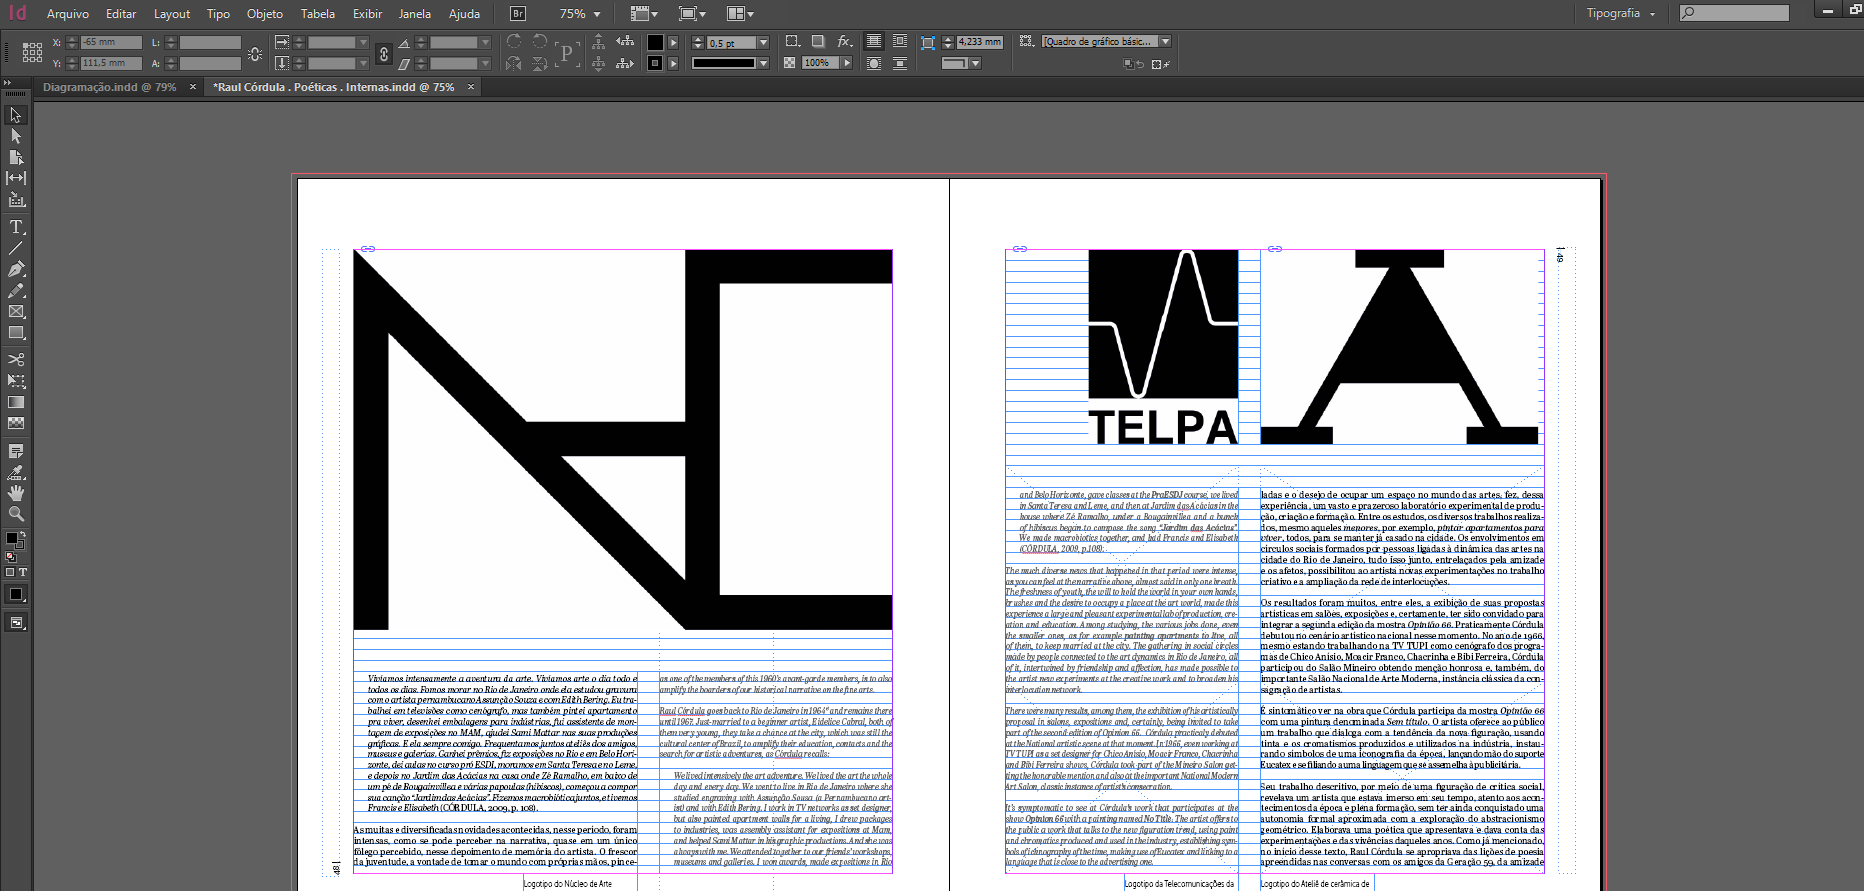Screen dimensions: 1864x891
Task: Open the object style dropdown Quadro de gráfico
Action: point(1165,42)
